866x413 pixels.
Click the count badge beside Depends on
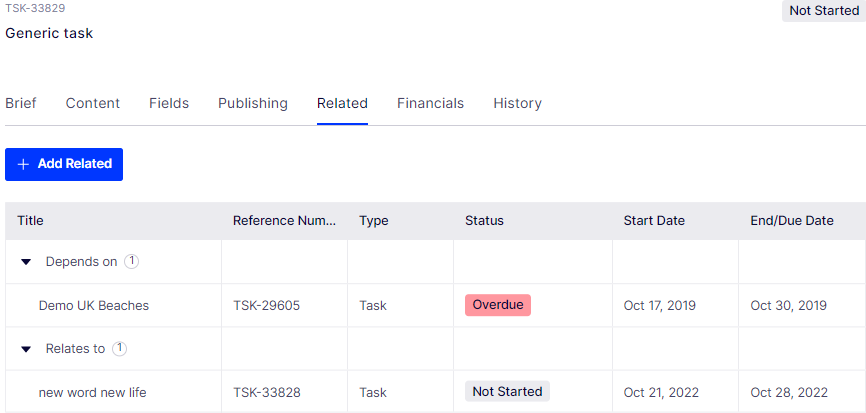(131, 261)
